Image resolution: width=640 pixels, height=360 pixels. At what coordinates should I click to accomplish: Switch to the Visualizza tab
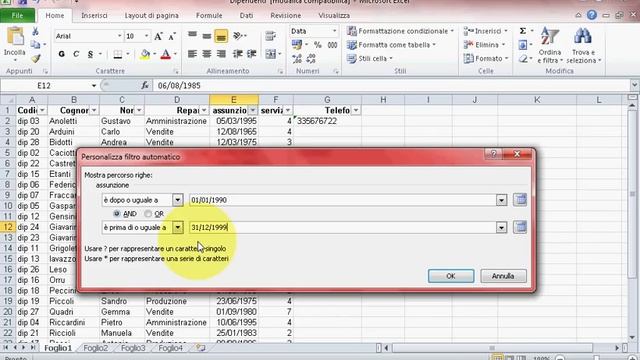click(334, 16)
